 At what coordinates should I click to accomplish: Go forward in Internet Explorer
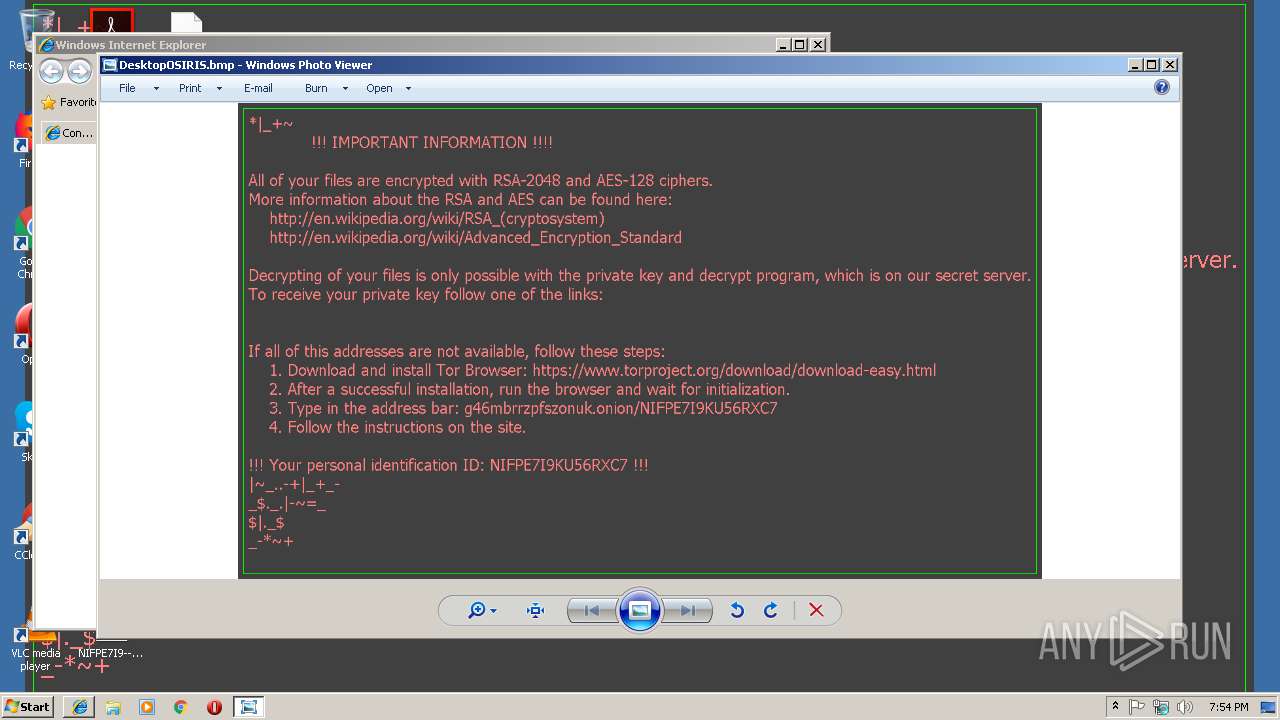79,72
